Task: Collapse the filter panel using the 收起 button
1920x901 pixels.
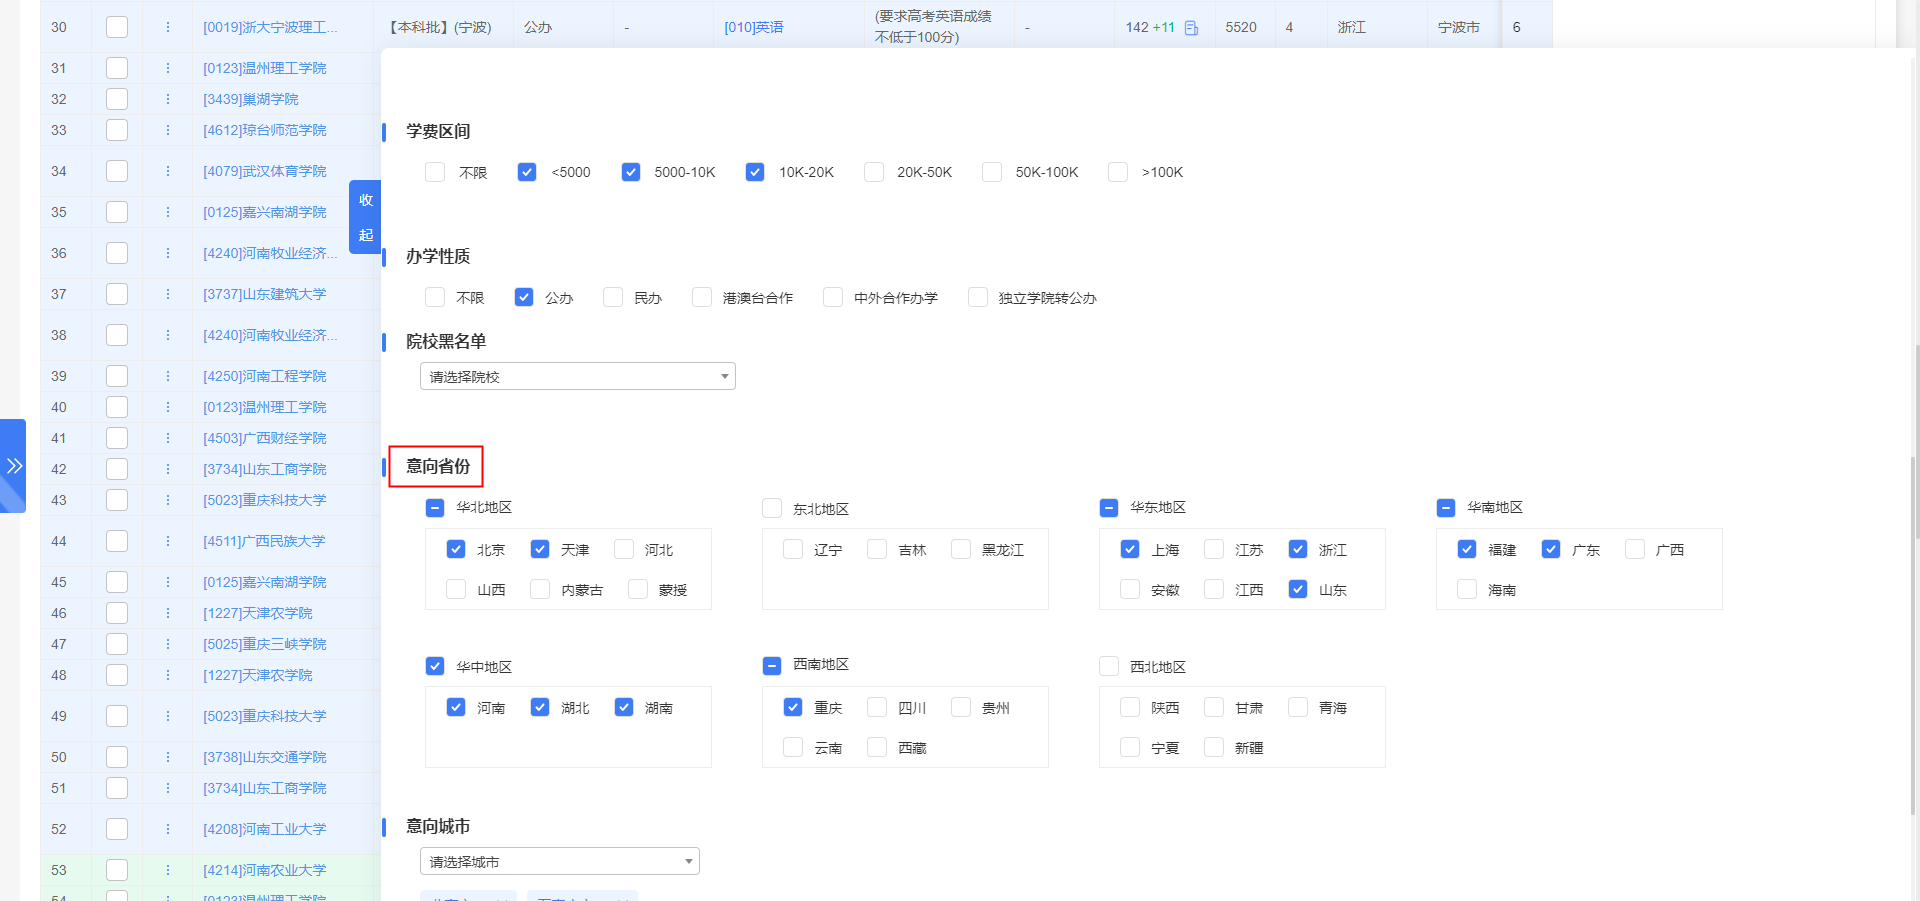Action: click(365, 217)
